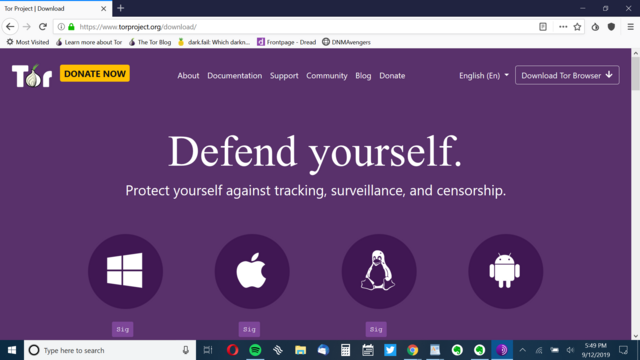This screenshot has height=360, width=640.
Task: Open Frontpage - Dread bookmark
Action: coord(287,42)
